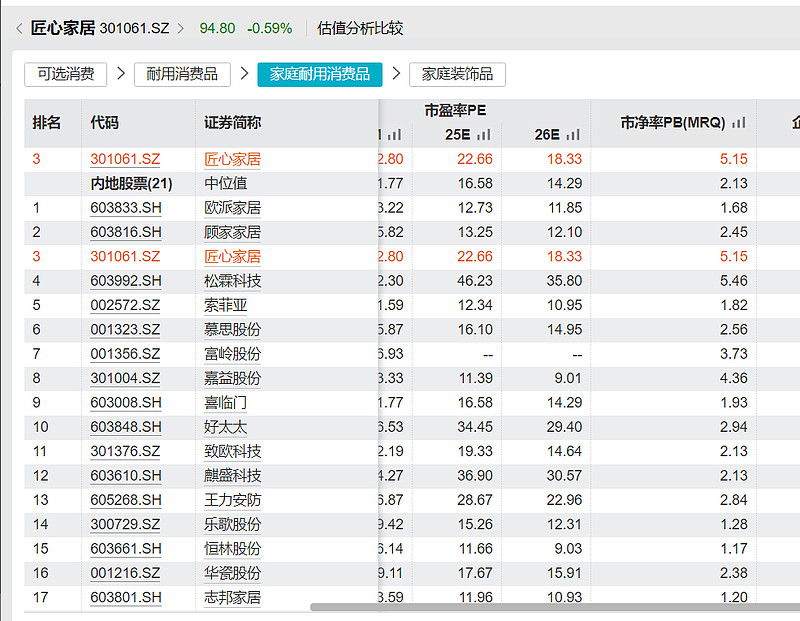Go to next stock with right arrow
800x621 pixels.
click(x=181, y=29)
